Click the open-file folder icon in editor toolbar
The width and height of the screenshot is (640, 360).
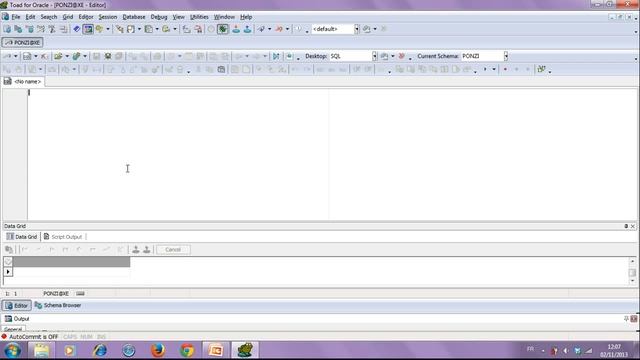pos(58,56)
